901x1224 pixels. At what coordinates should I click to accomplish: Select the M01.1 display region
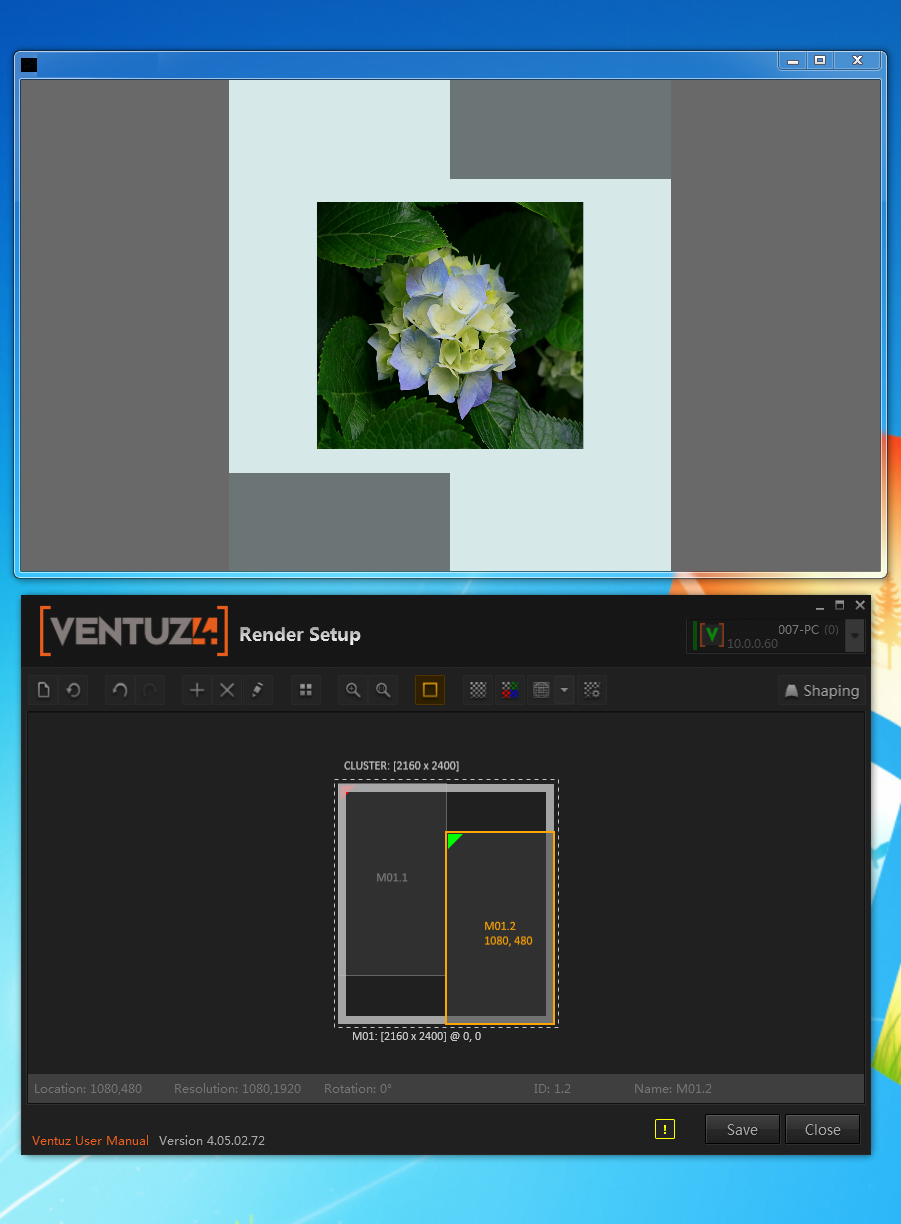392,877
